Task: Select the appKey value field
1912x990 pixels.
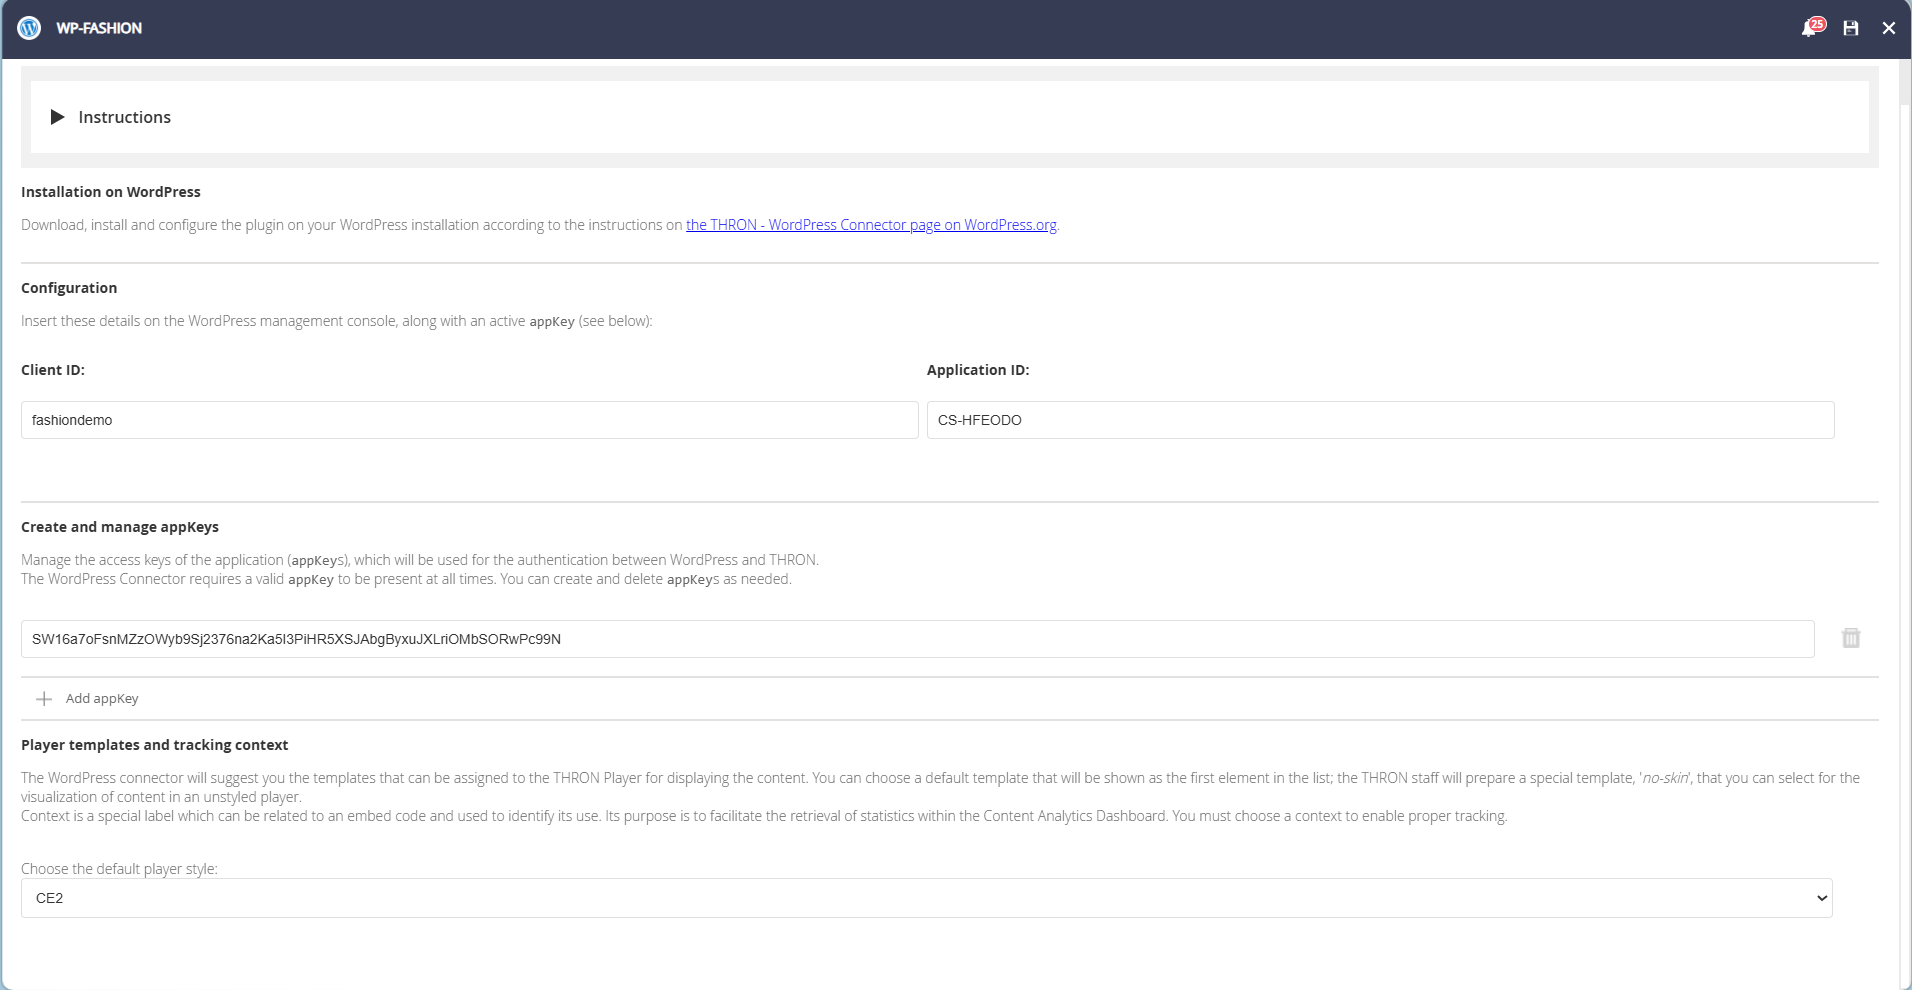Action: (917, 639)
